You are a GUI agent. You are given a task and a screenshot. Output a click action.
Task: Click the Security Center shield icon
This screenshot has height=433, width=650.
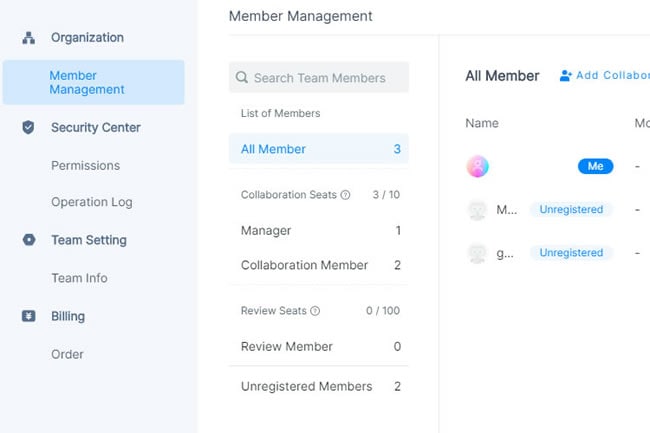28,127
